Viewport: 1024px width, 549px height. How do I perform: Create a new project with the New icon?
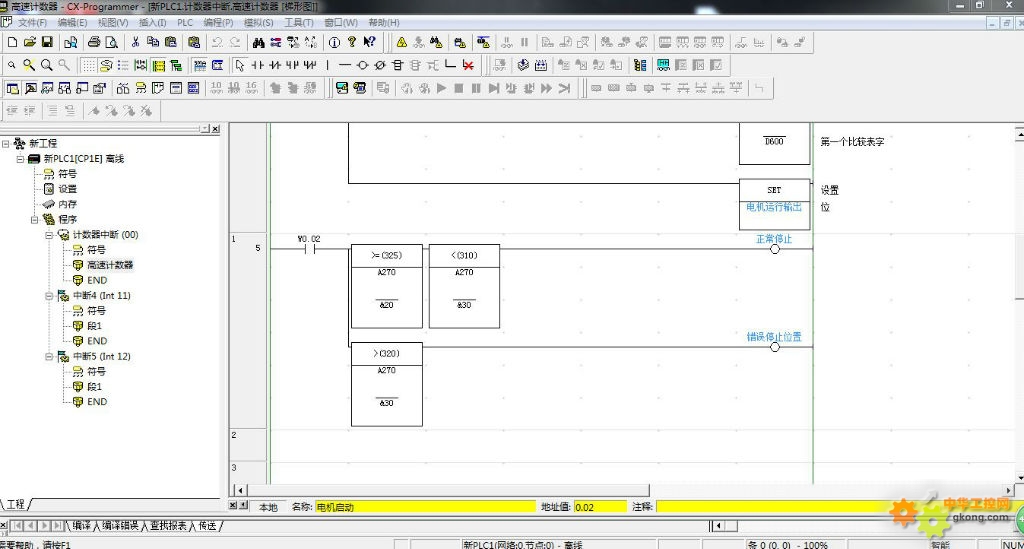[x=12, y=42]
